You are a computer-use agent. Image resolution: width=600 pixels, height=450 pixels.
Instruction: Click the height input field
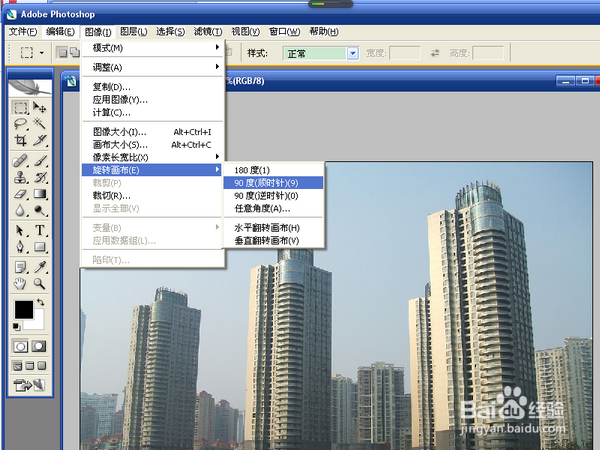click(488, 53)
